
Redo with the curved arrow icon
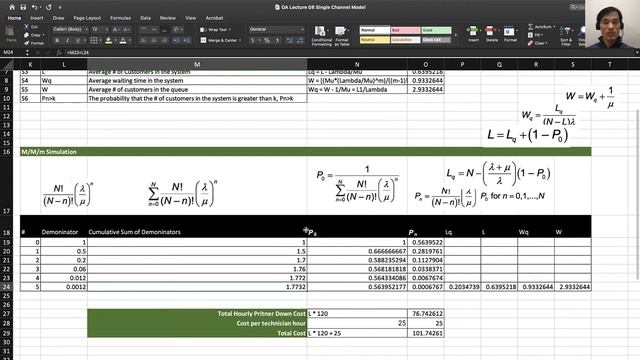point(49,7)
